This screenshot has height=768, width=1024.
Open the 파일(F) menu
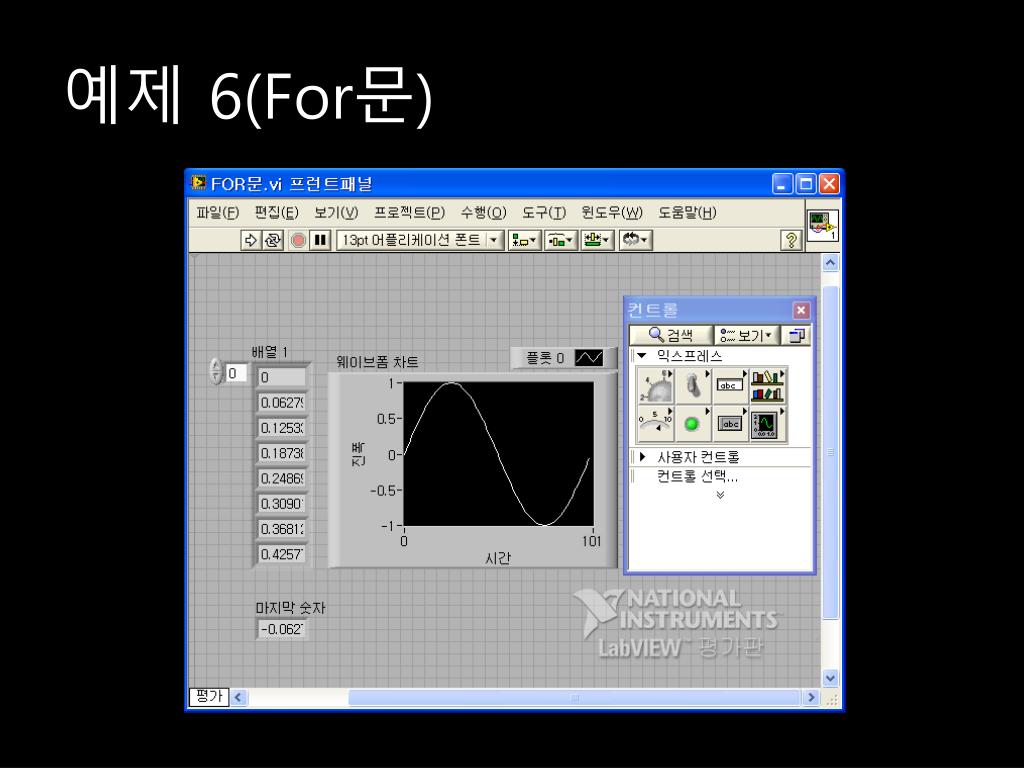pyautogui.click(x=217, y=212)
